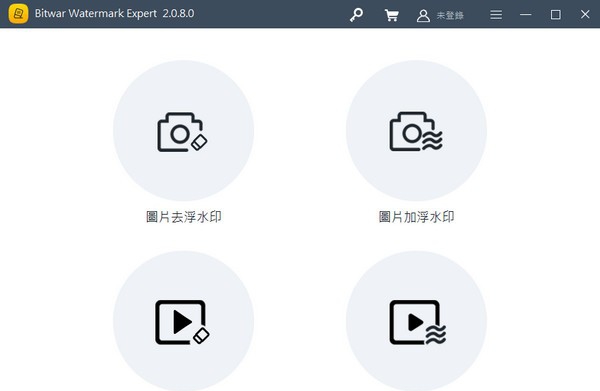Close the Bitwar Watermark Expert window
Screen dimensions: 600x391
[x=585, y=14]
